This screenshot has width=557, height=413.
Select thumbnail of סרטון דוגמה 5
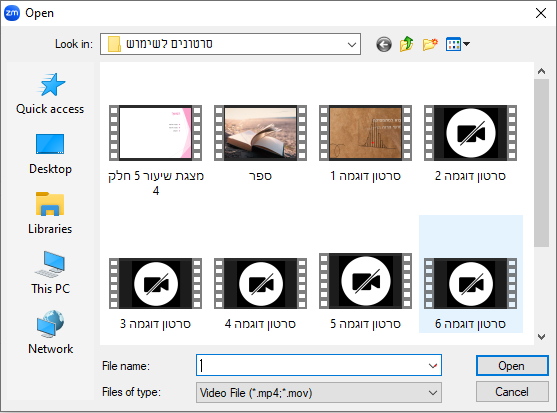pos(366,281)
